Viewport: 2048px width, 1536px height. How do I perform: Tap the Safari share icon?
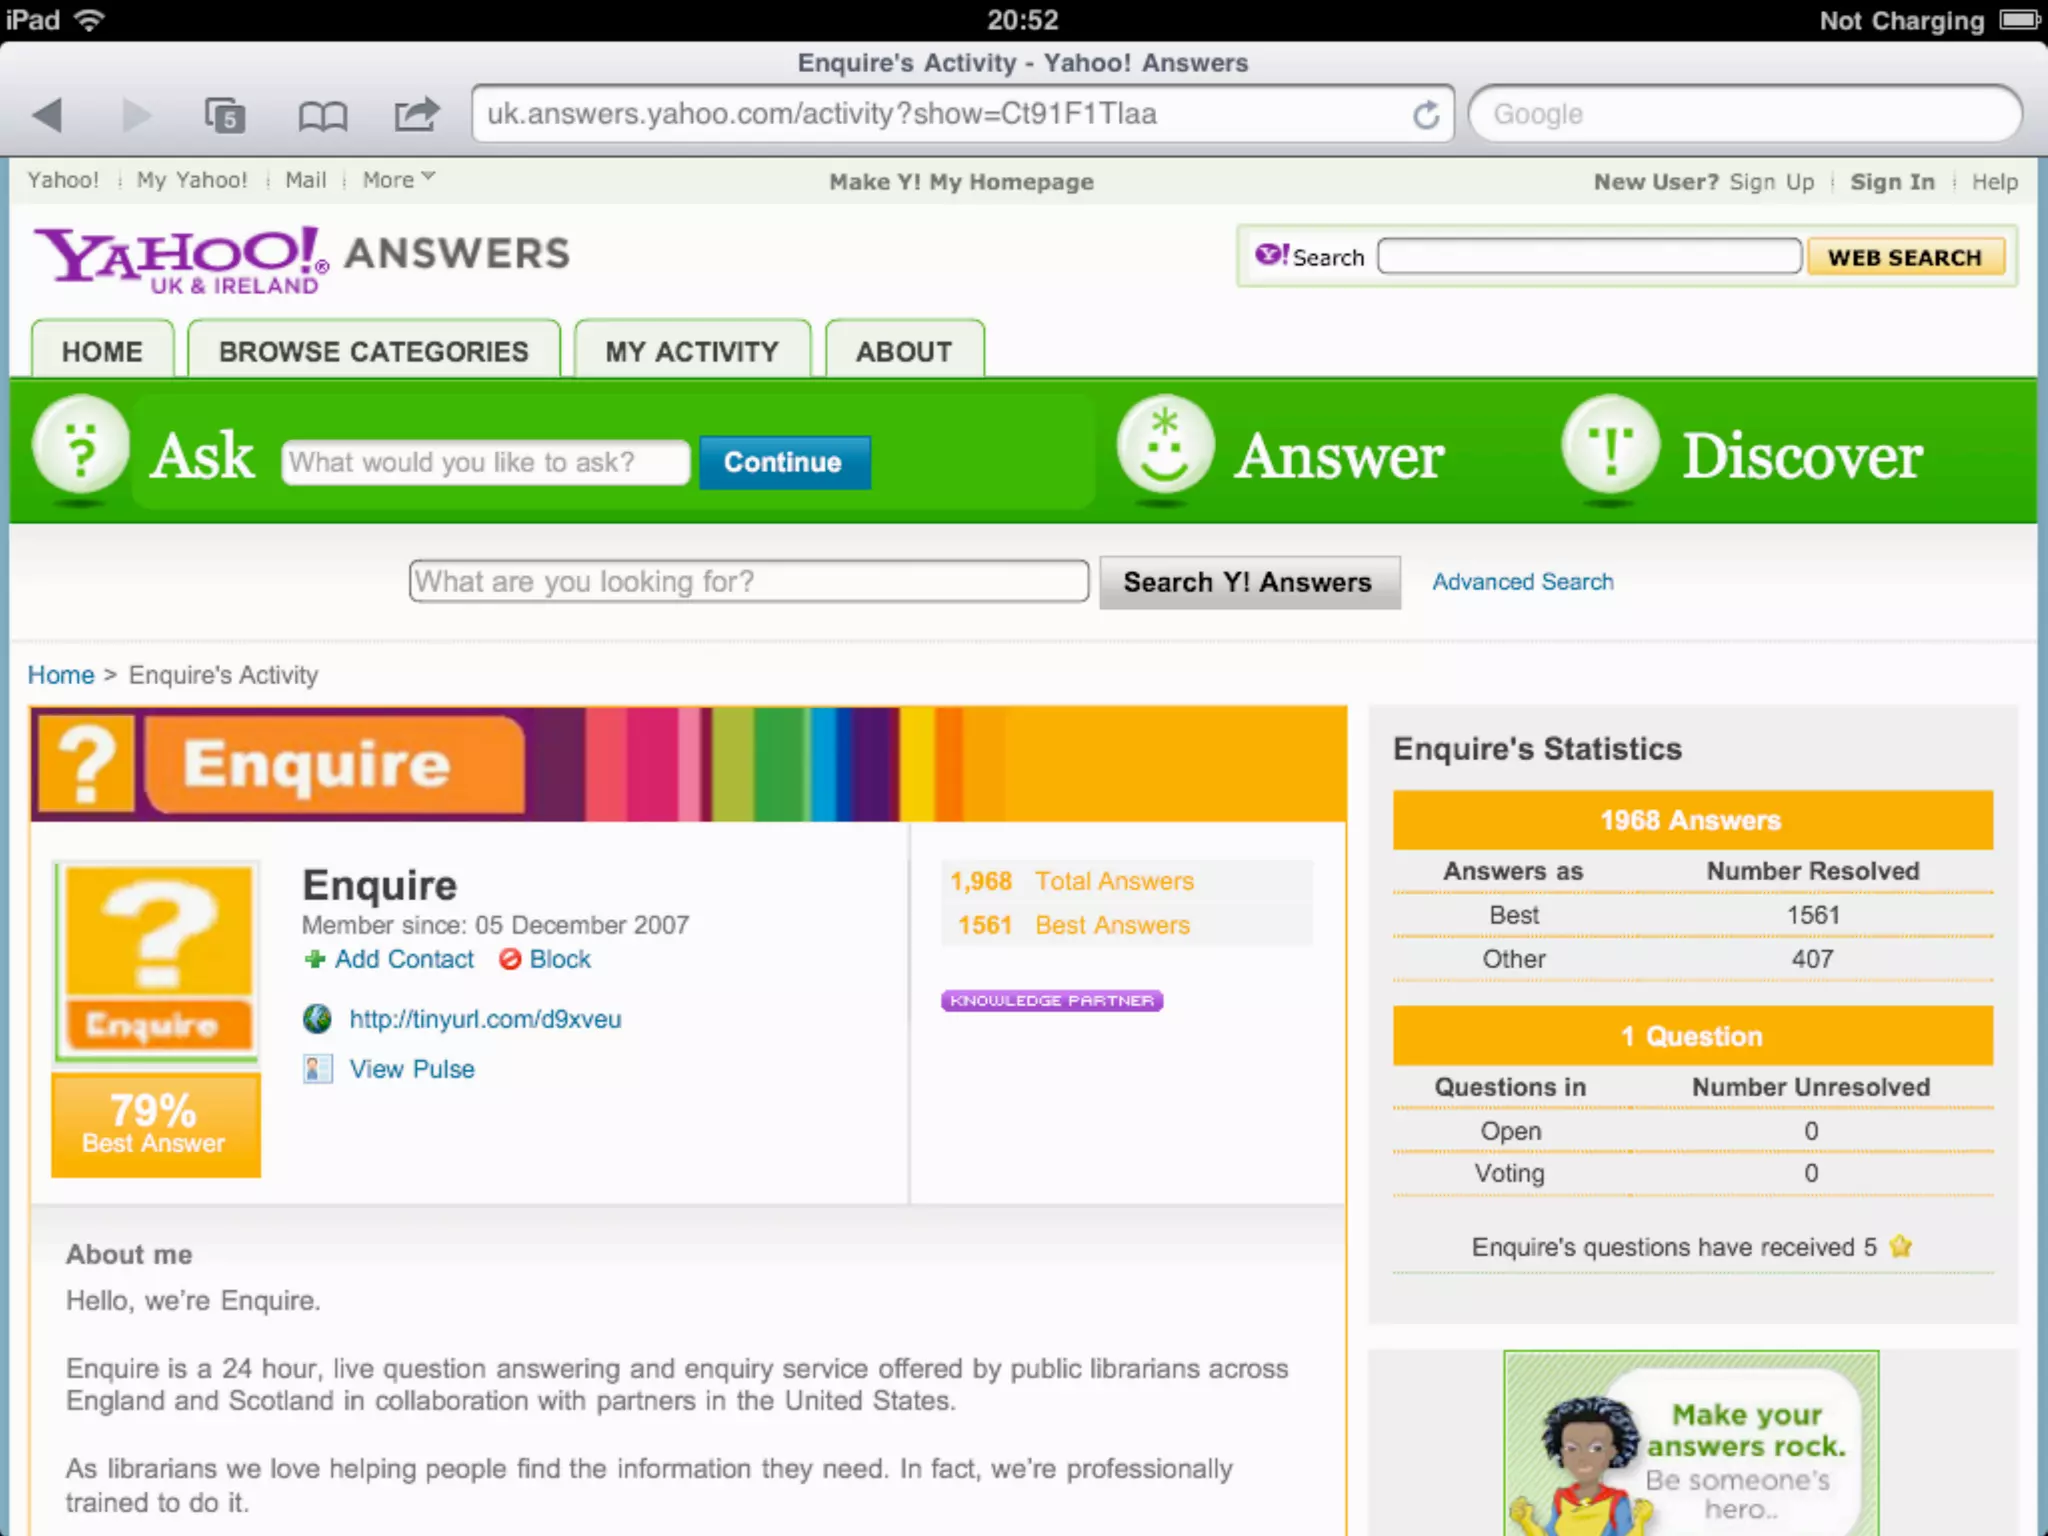(x=416, y=114)
